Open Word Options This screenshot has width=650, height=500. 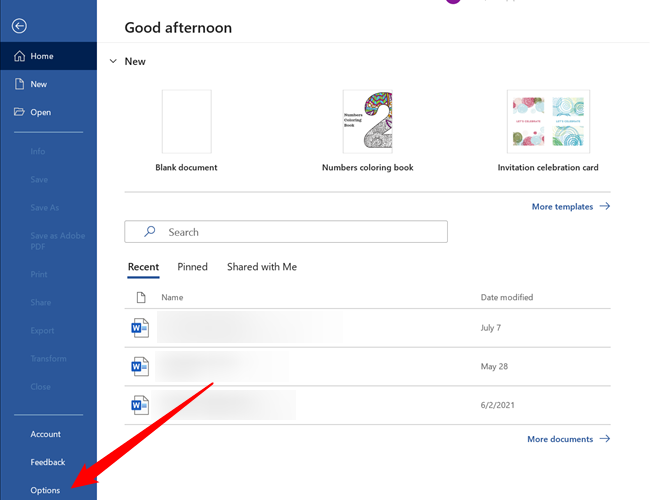pos(45,490)
